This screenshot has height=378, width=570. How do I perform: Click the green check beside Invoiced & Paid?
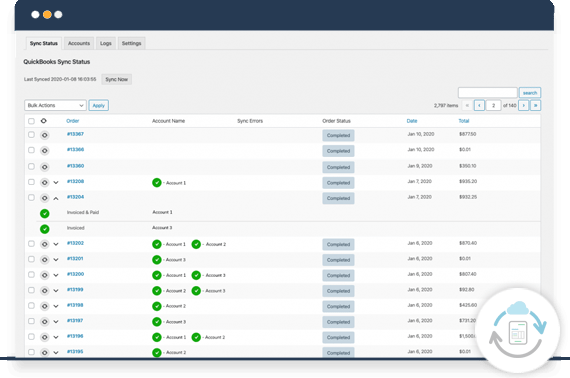point(45,213)
